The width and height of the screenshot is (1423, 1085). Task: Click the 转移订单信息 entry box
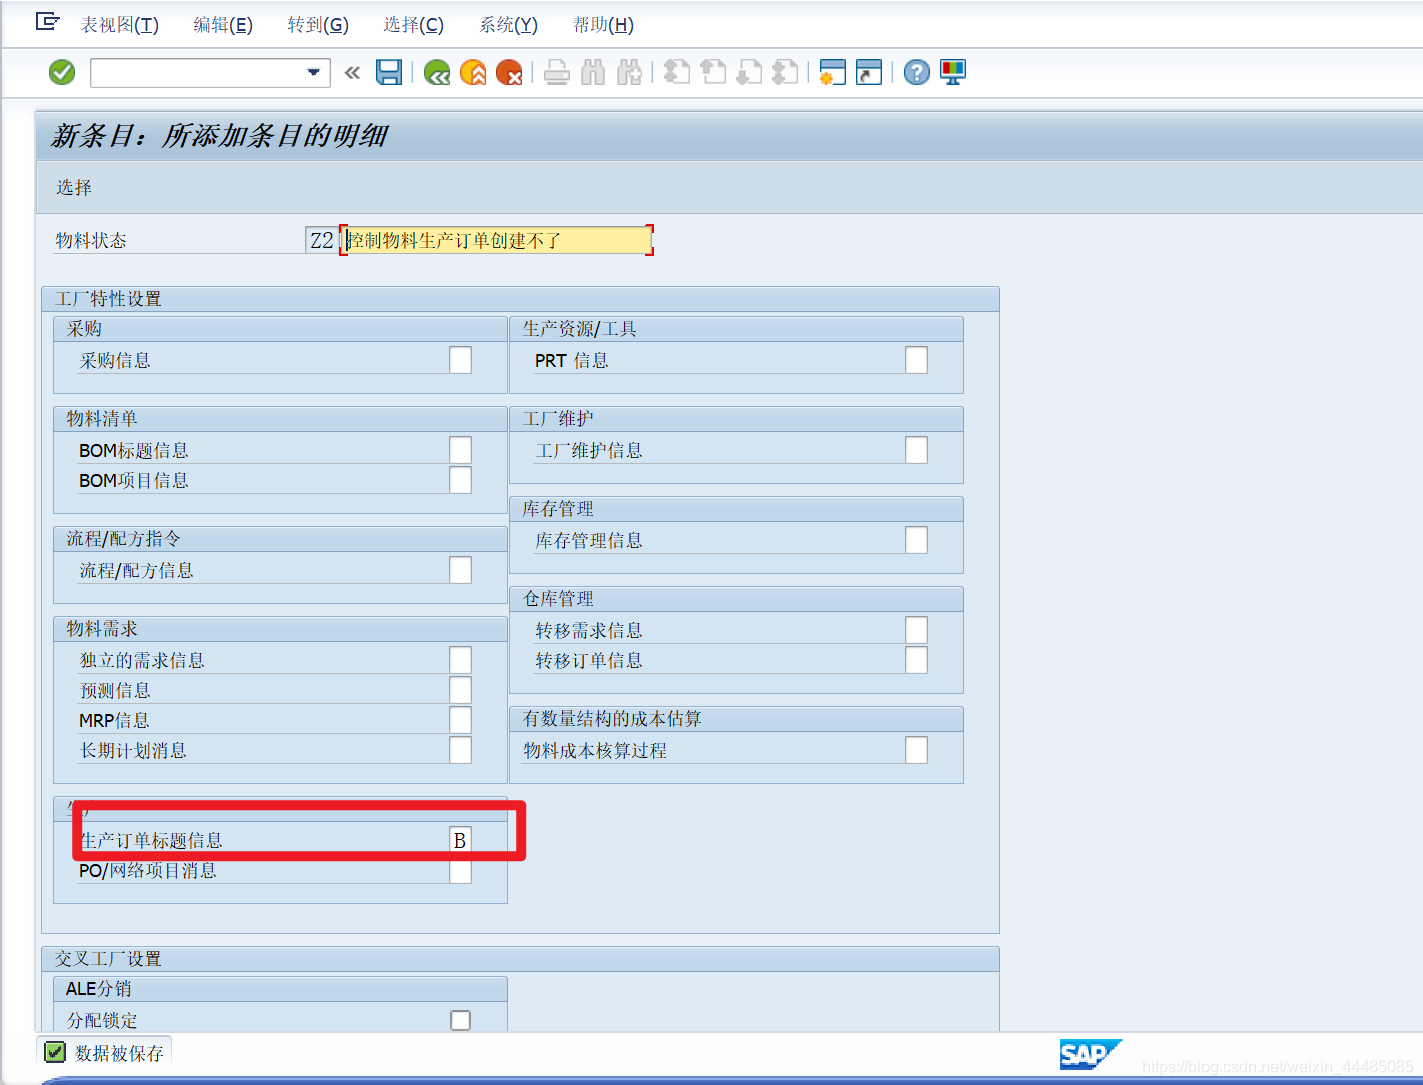(x=916, y=660)
